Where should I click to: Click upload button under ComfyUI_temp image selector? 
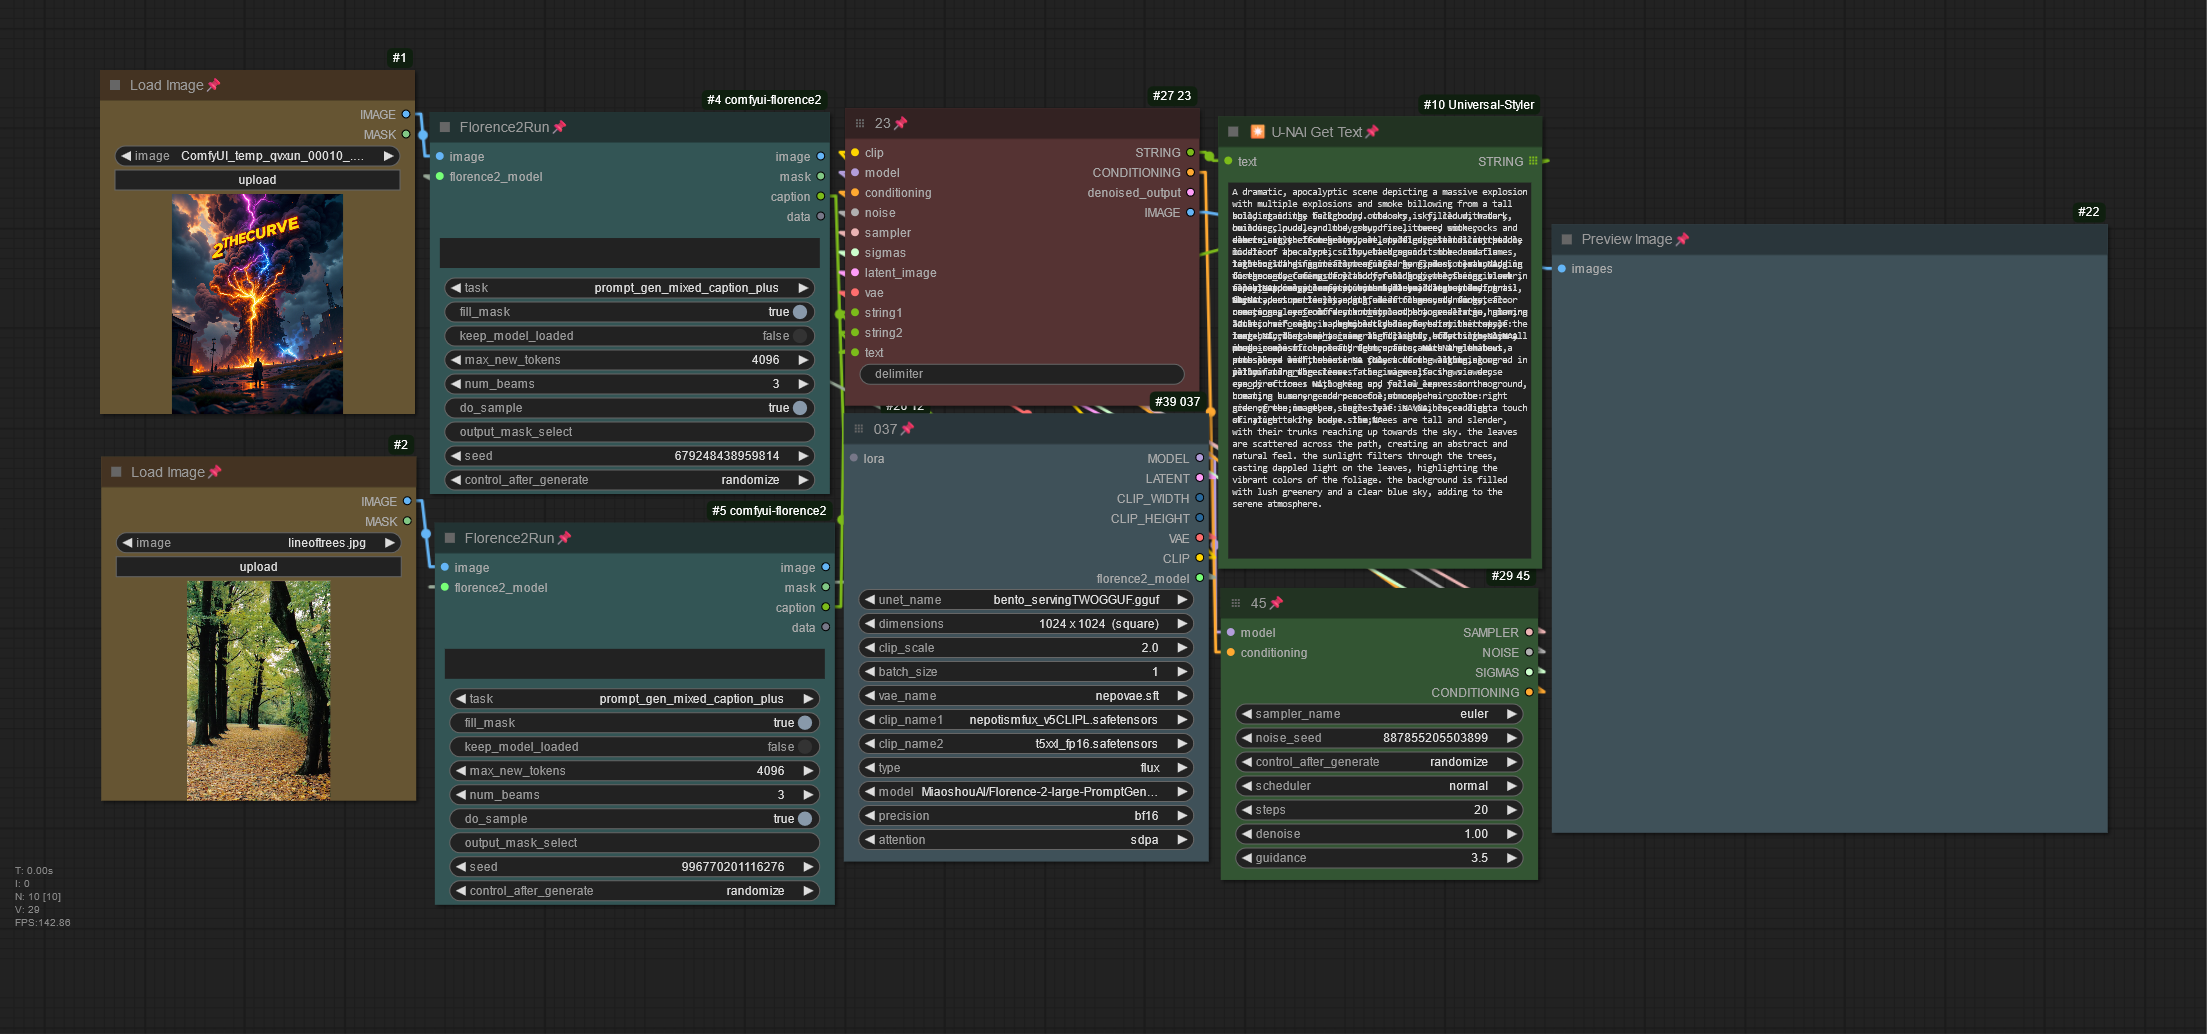point(257,180)
